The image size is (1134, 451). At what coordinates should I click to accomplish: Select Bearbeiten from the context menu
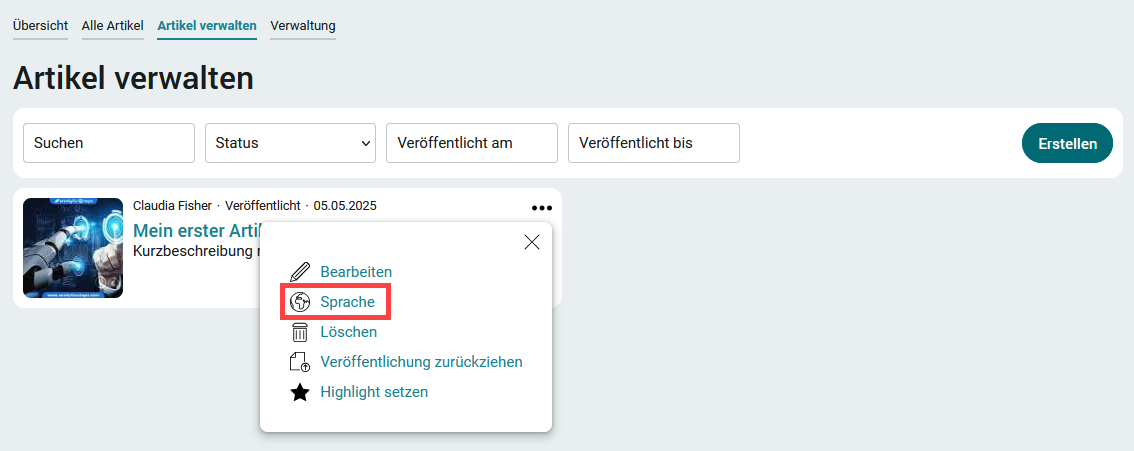click(356, 272)
